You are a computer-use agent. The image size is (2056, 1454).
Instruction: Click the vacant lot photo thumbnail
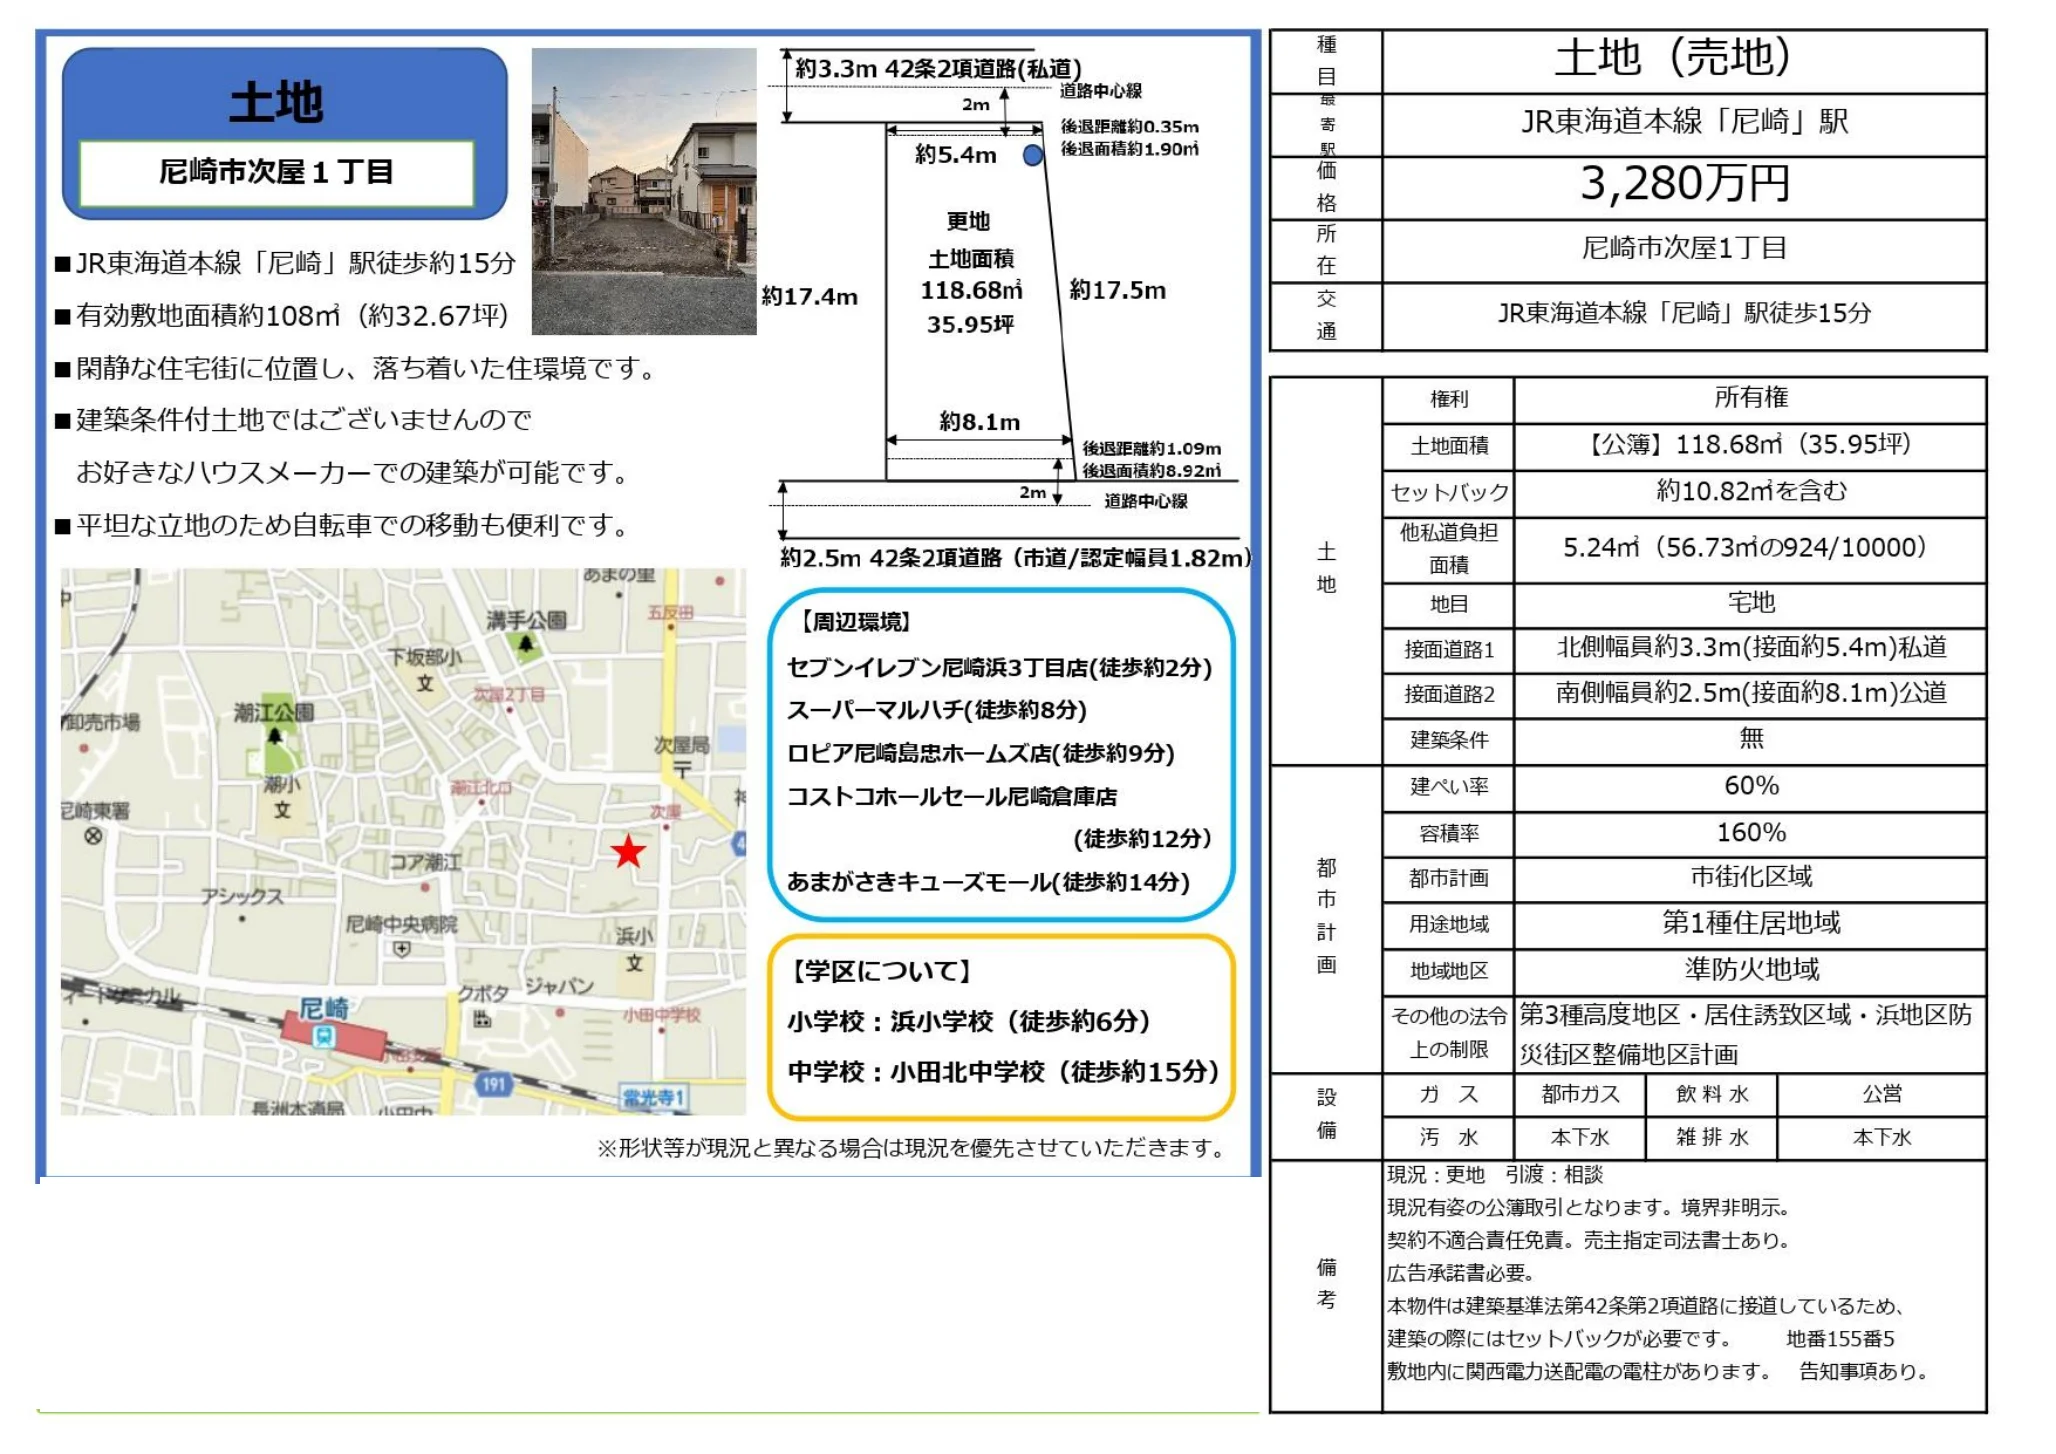tap(644, 191)
